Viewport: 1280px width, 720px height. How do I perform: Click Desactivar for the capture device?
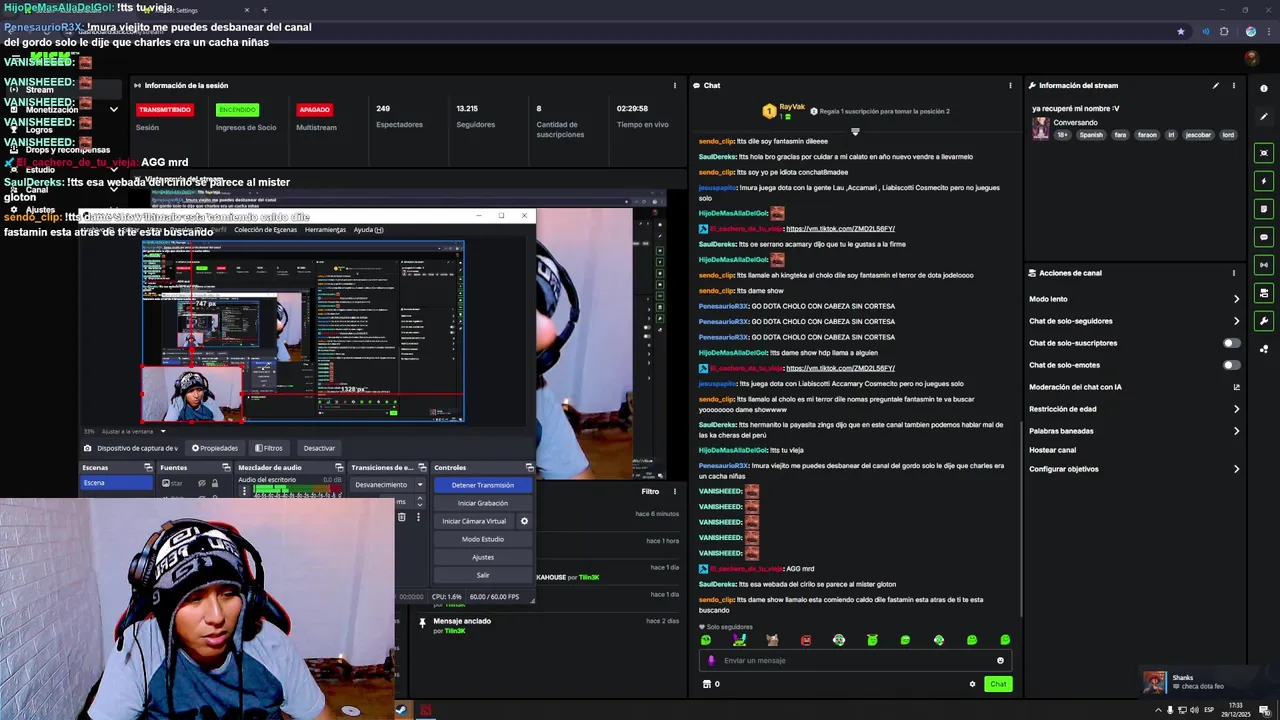point(319,448)
